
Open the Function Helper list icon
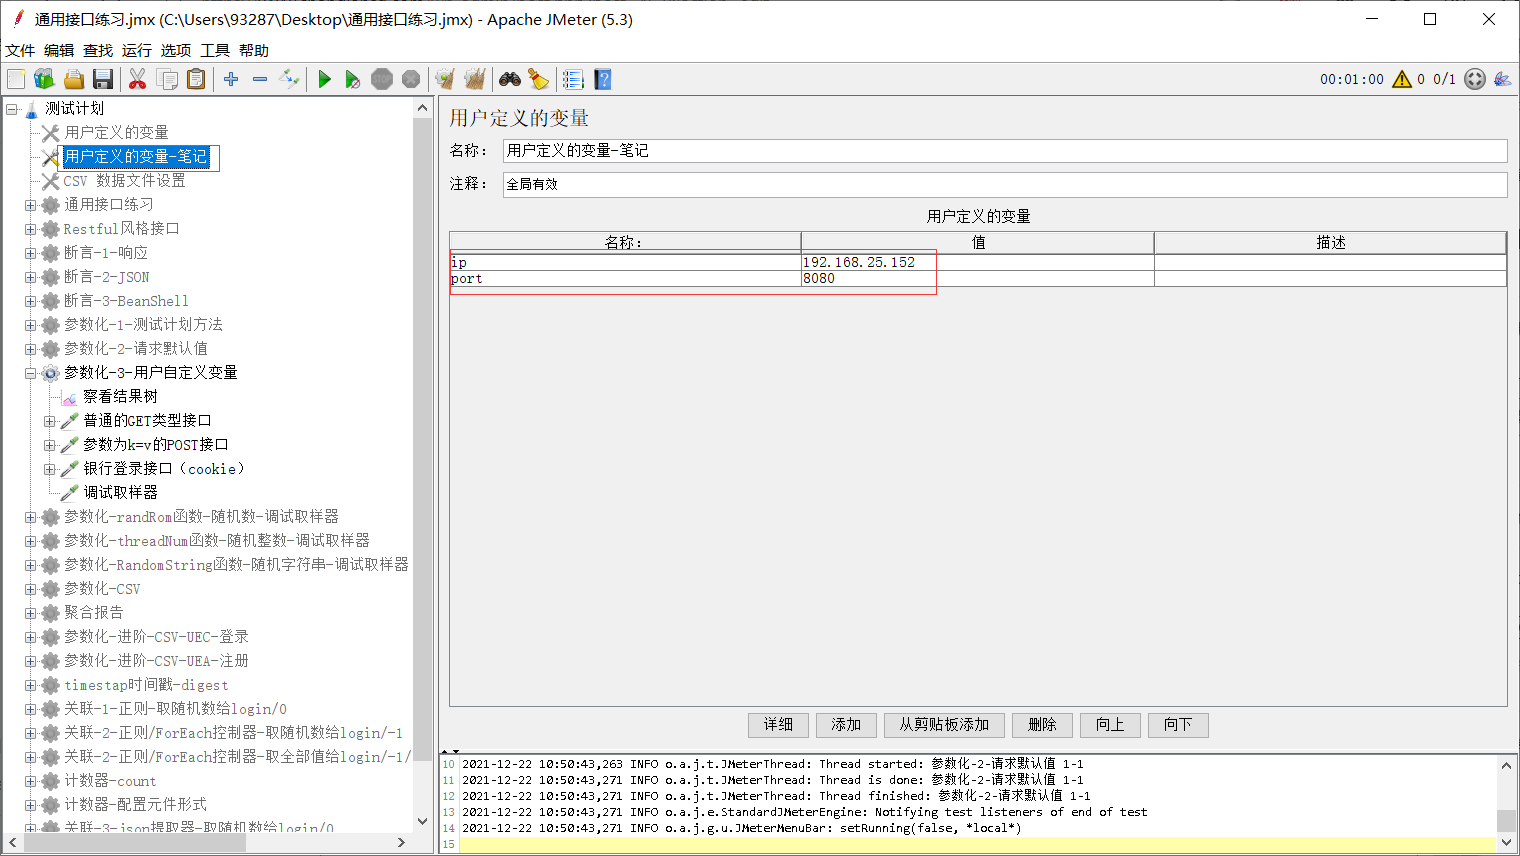pos(573,79)
